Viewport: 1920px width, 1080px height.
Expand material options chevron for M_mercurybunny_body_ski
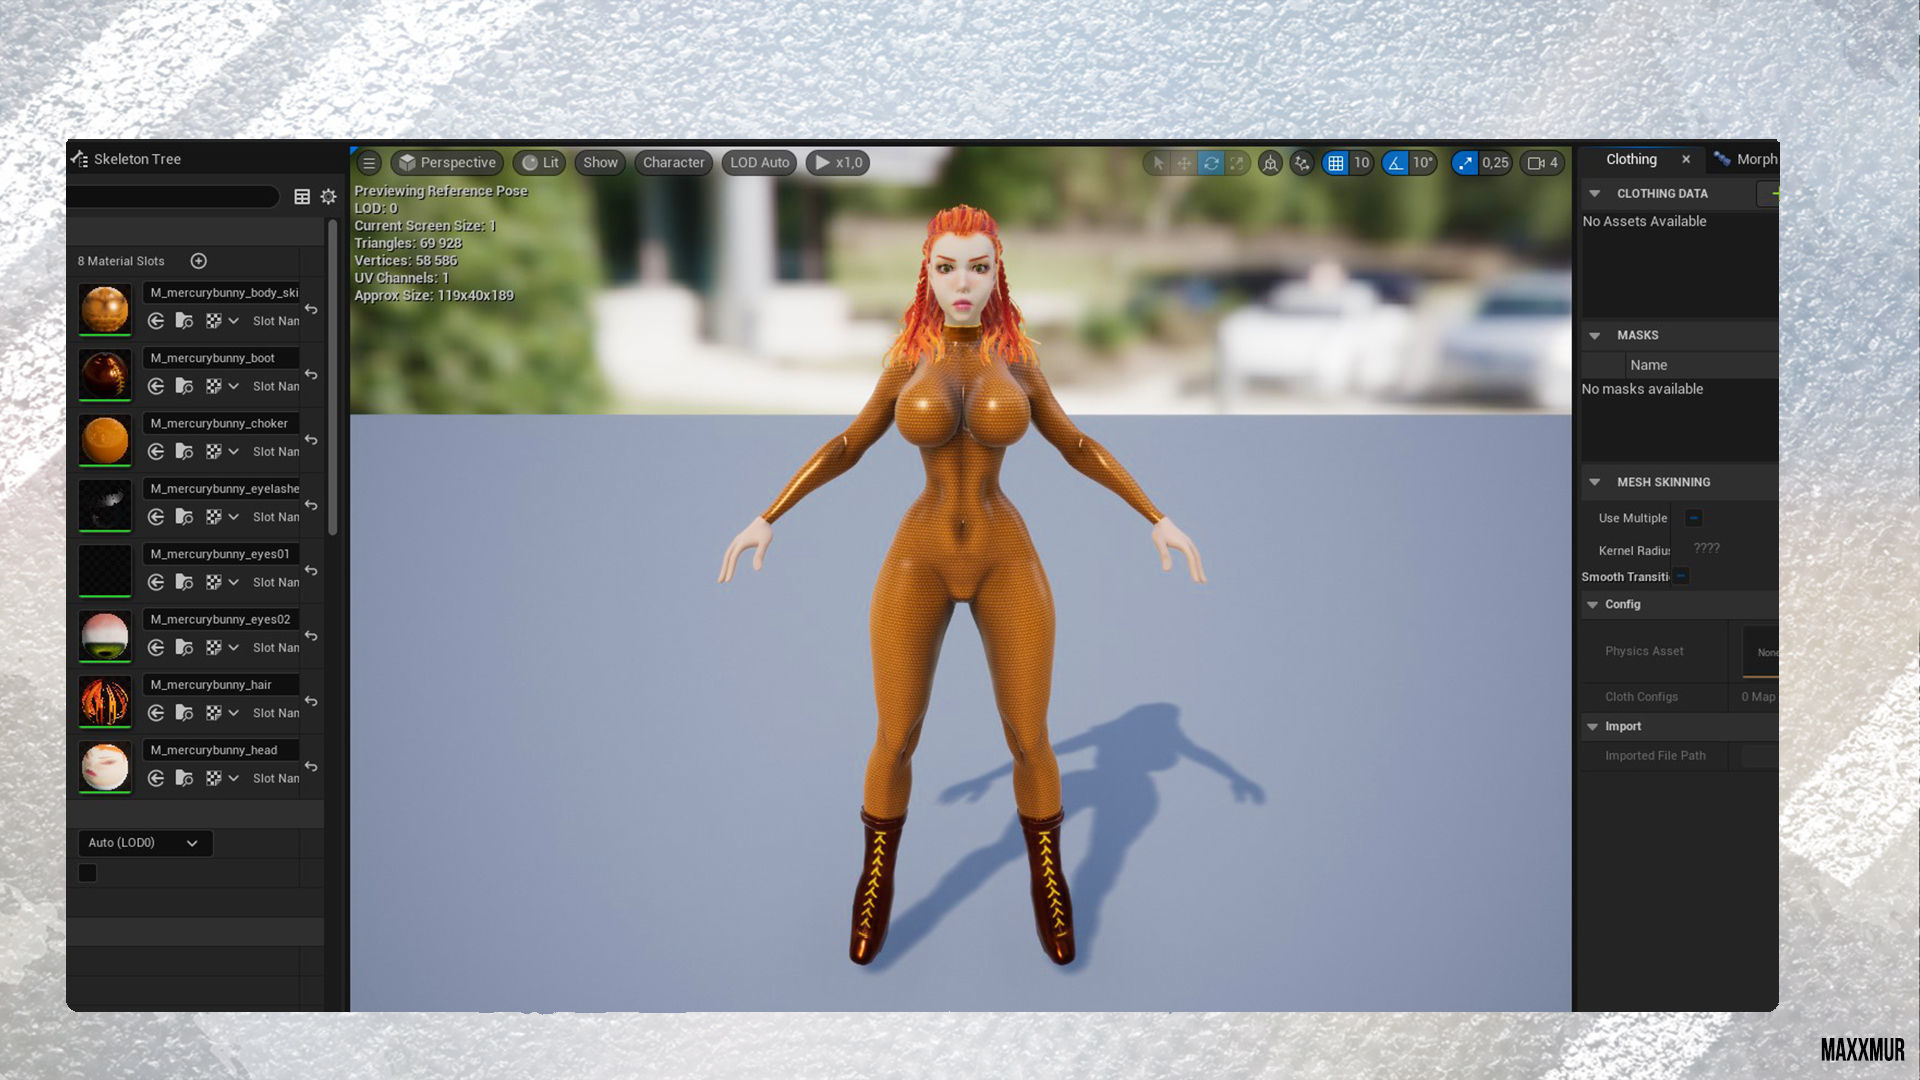click(x=234, y=321)
